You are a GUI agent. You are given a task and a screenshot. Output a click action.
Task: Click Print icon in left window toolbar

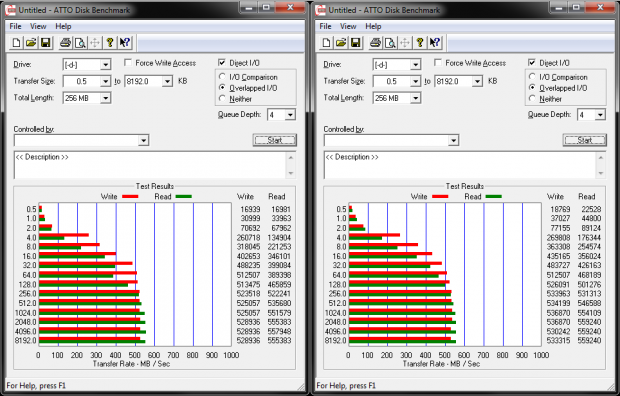65,43
